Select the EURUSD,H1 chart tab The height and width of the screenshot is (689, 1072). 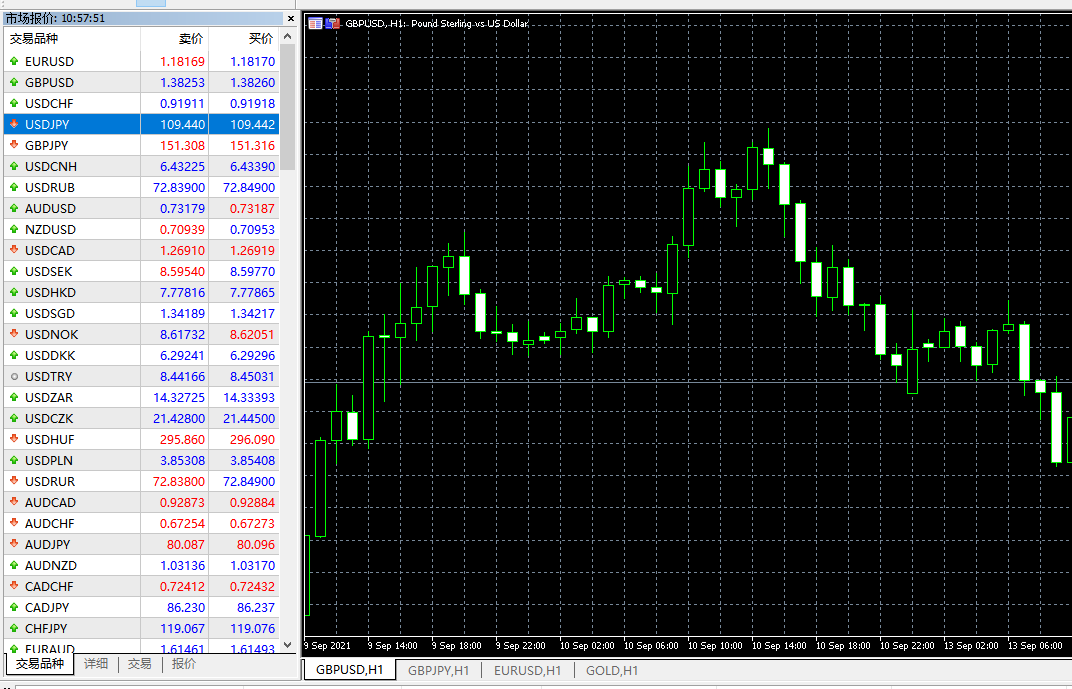(527, 670)
